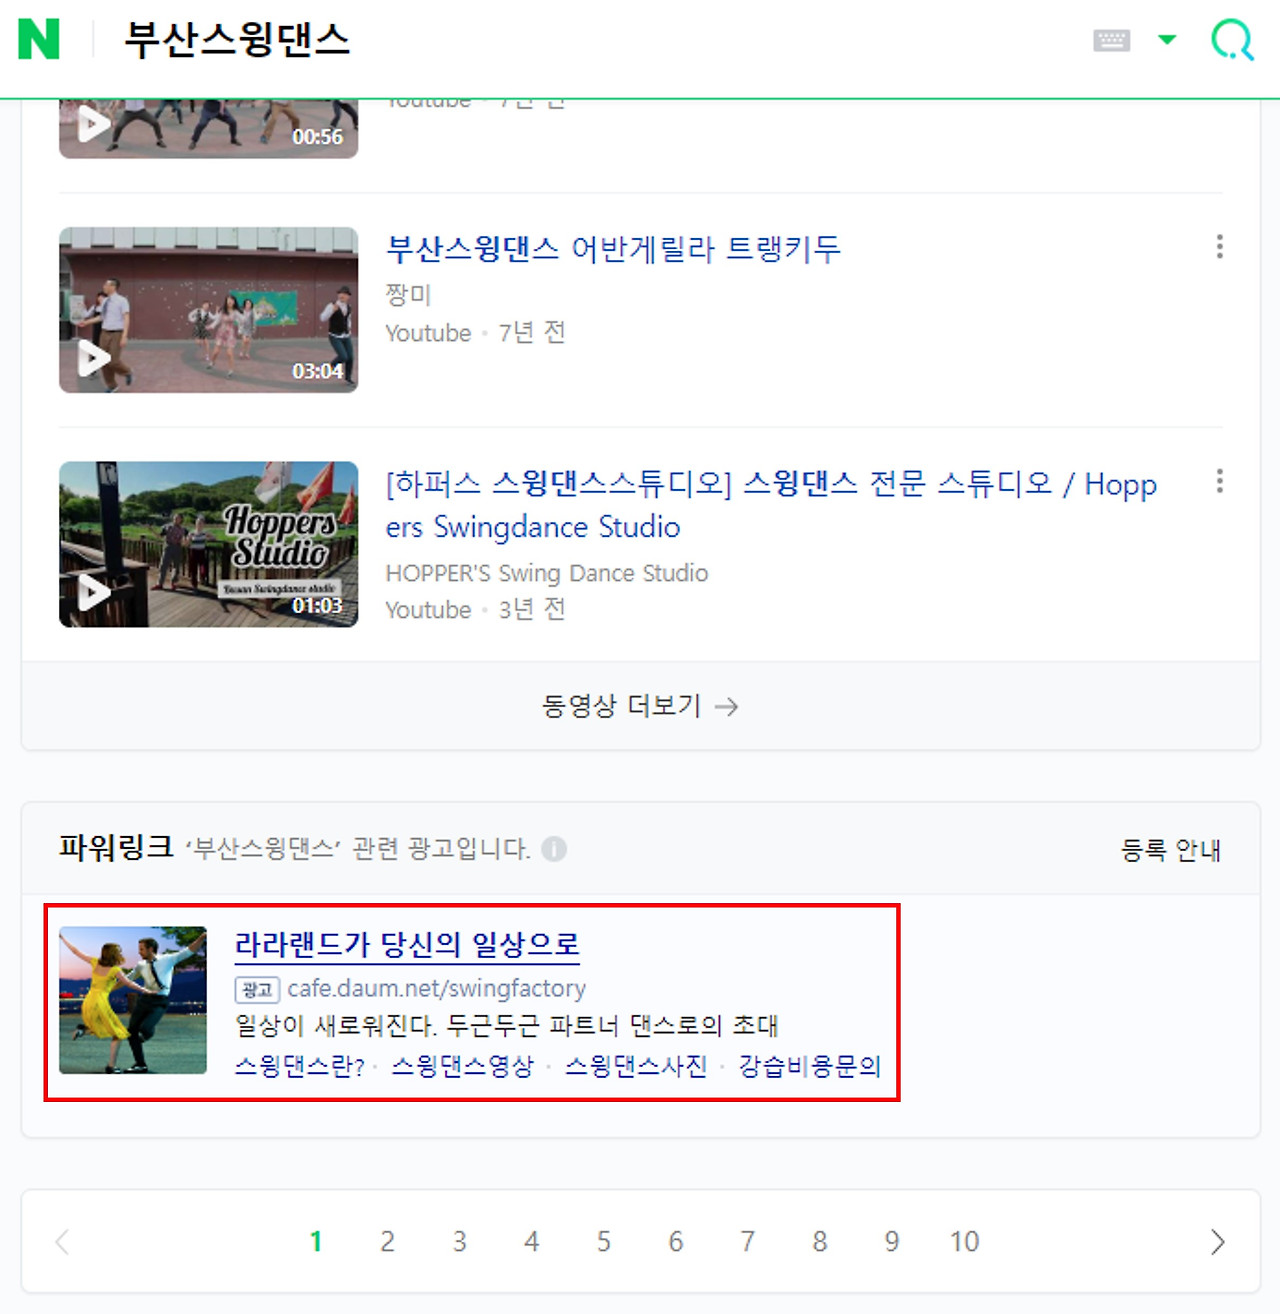Screen dimensions: 1280x1314
Task: Open 부산스윙댄스 어반게릴라 트랭키두 title link
Action: pos(613,249)
